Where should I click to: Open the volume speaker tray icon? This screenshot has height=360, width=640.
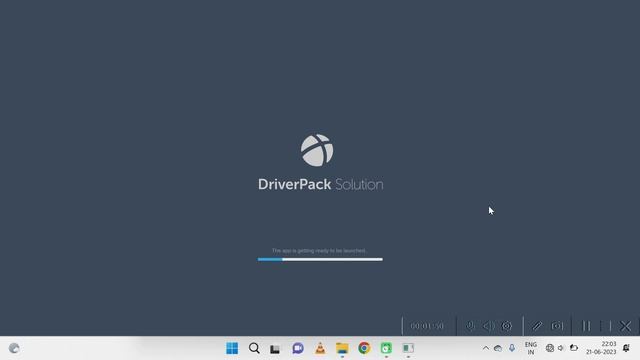pos(561,348)
